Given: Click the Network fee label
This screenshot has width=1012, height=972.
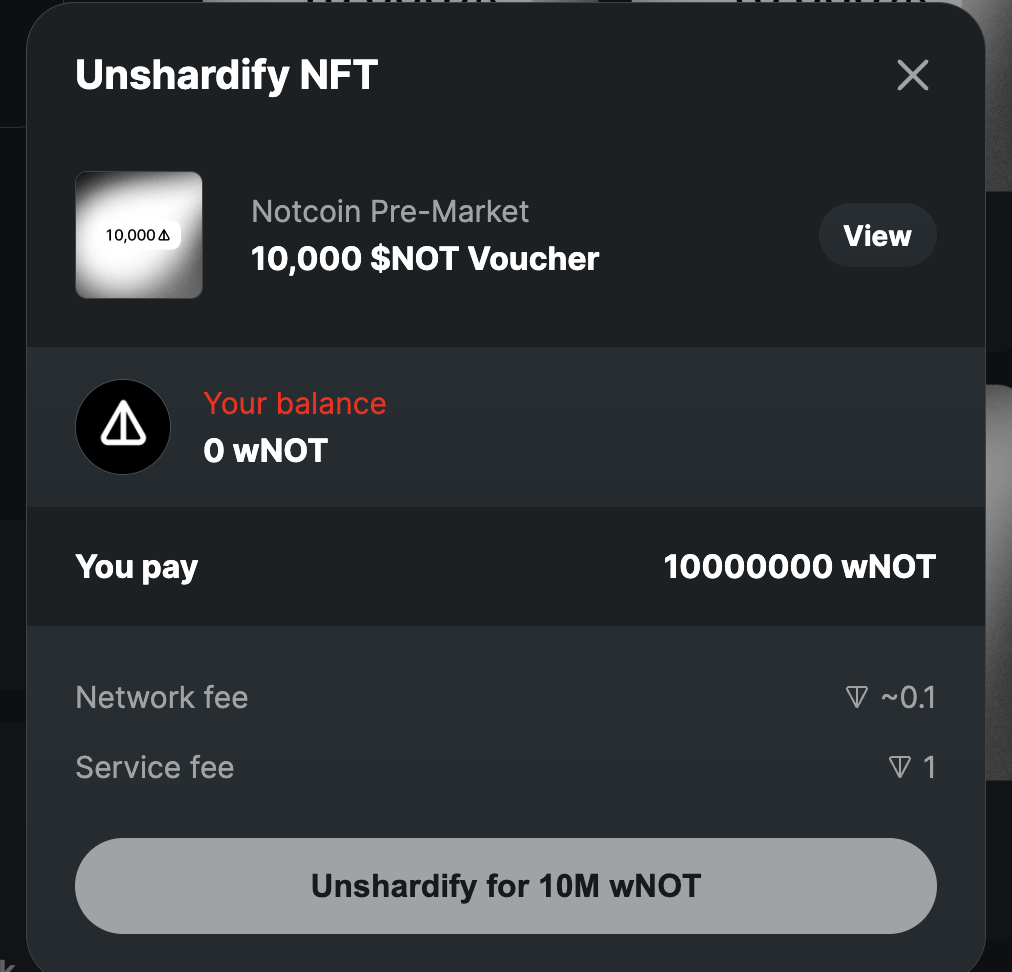Looking at the screenshot, I should (162, 697).
